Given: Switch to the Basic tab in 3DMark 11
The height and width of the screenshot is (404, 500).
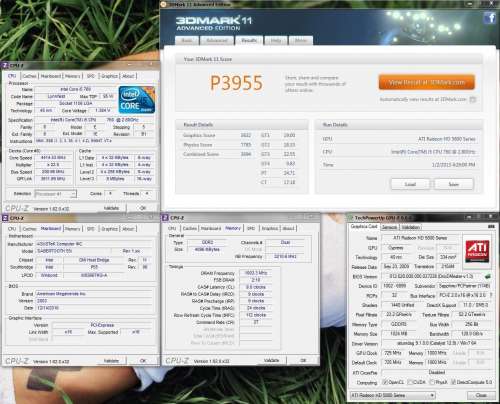Looking at the screenshot, I should pyautogui.click(x=187, y=40).
